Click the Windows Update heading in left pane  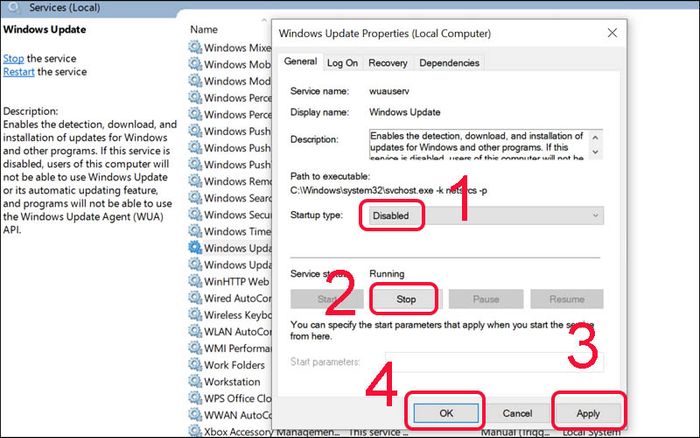point(45,30)
